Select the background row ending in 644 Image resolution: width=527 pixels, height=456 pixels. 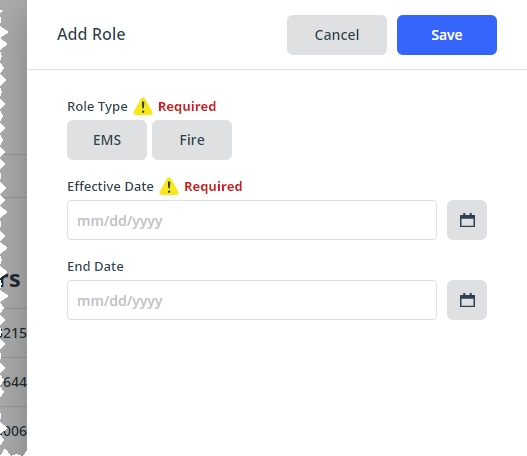coord(13,382)
